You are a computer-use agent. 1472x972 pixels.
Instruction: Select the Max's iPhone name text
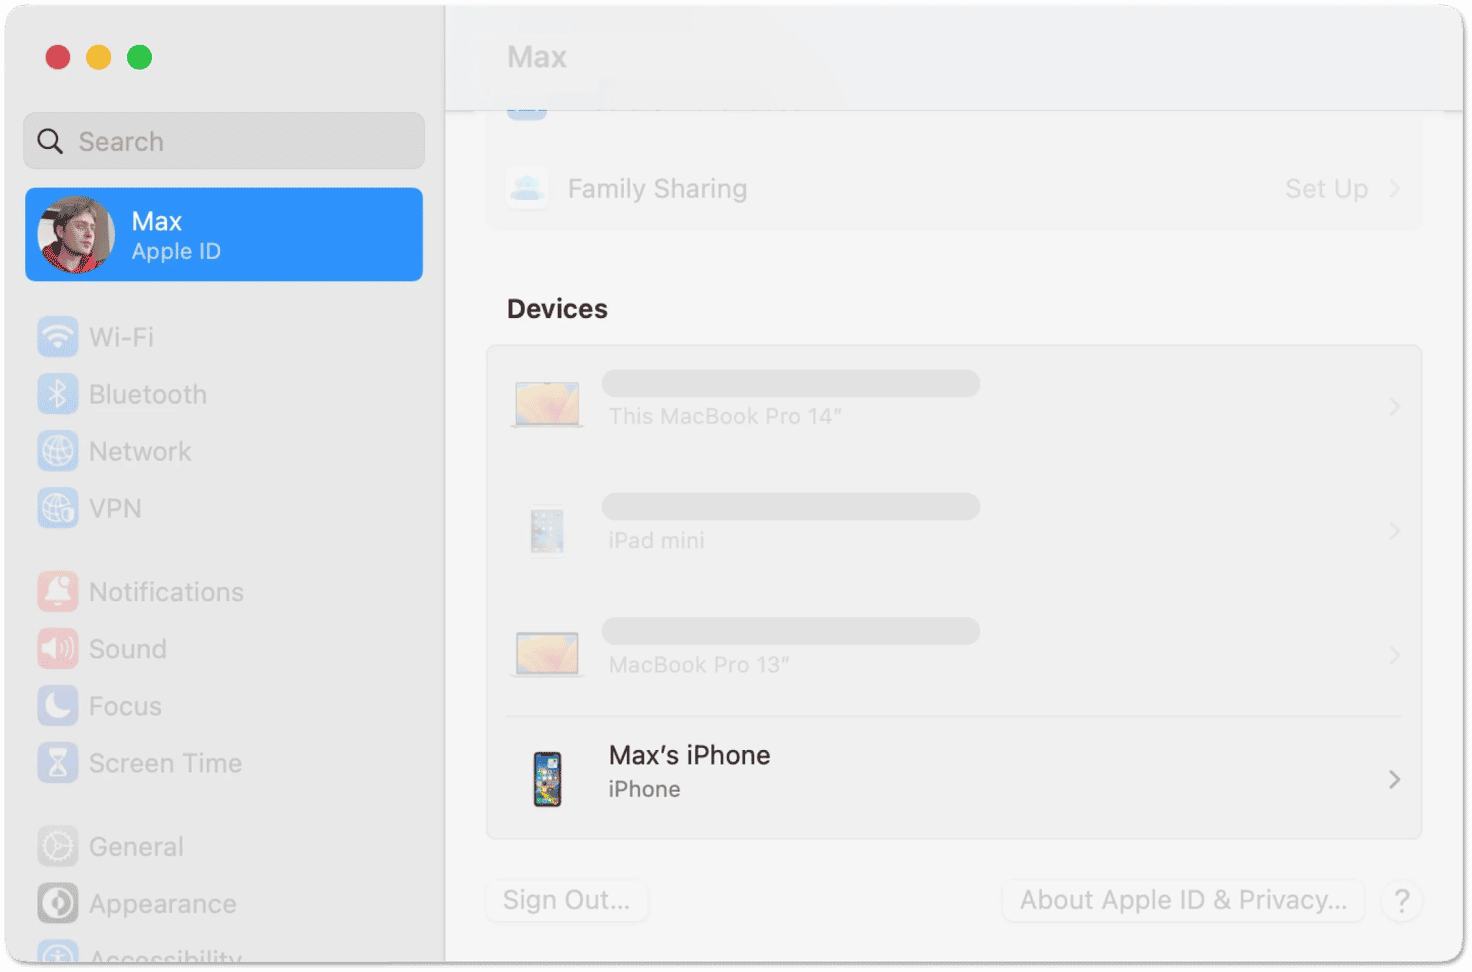pyautogui.click(x=690, y=755)
